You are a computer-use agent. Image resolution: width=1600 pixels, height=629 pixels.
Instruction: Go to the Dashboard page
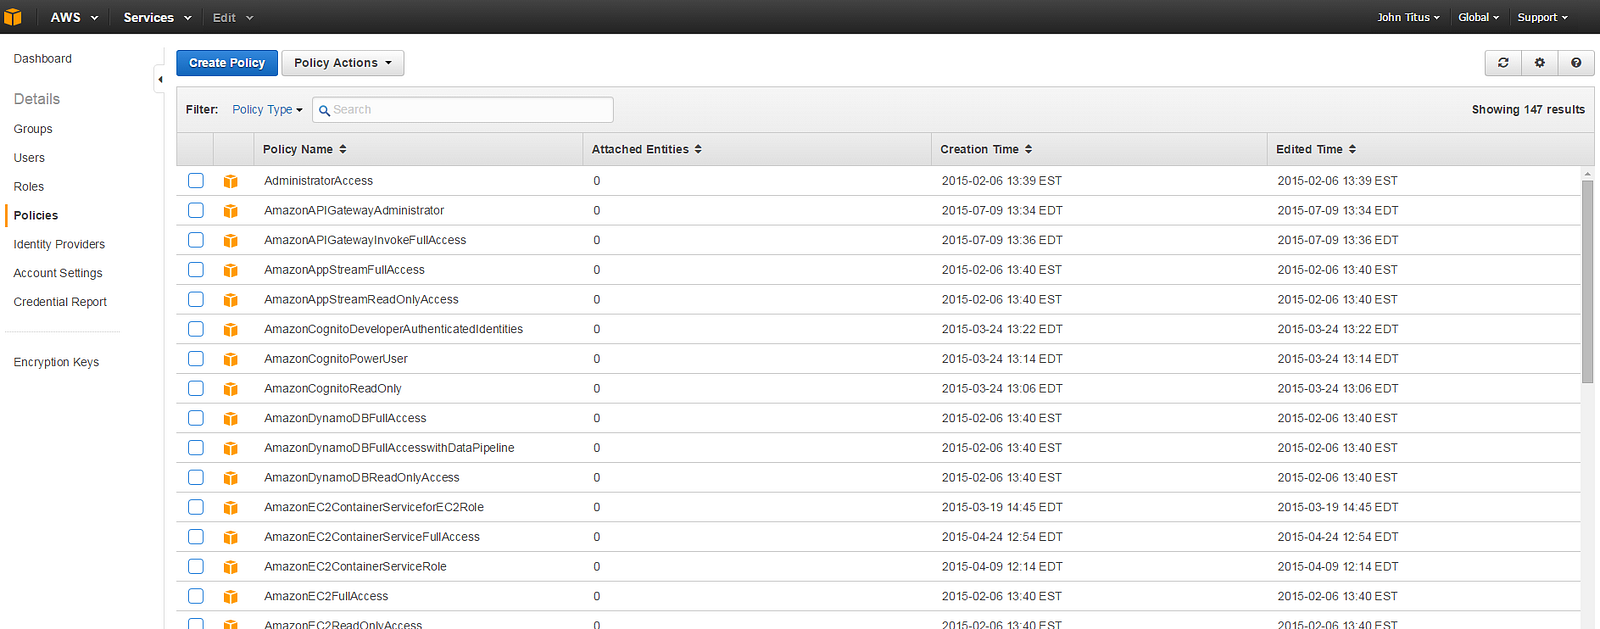click(x=43, y=59)
